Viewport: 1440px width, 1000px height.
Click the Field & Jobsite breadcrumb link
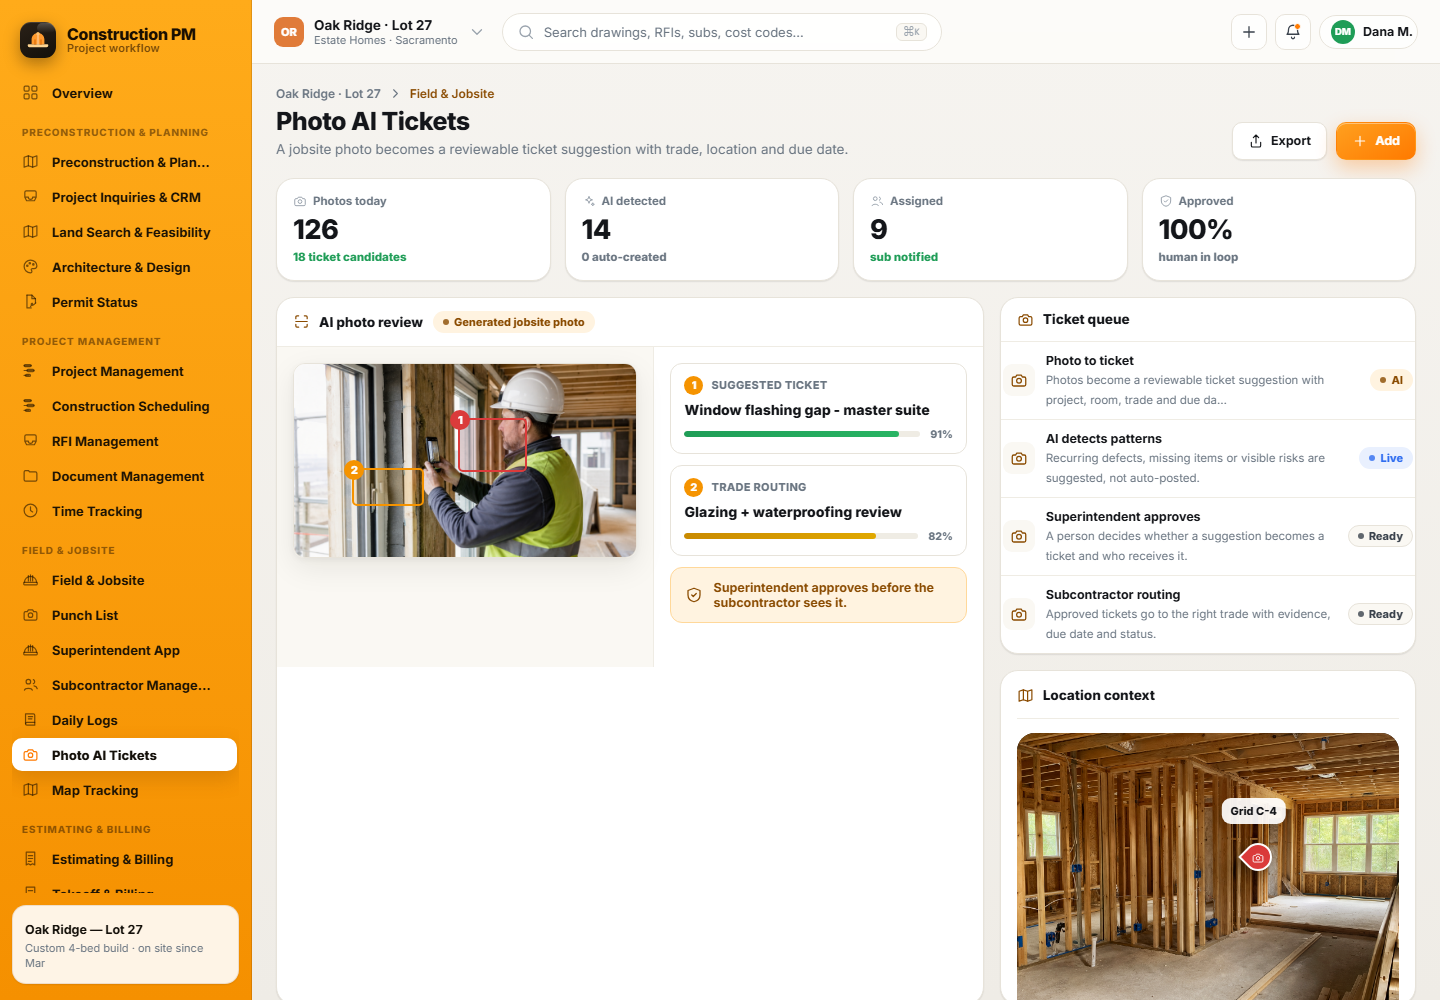[452, 94]
